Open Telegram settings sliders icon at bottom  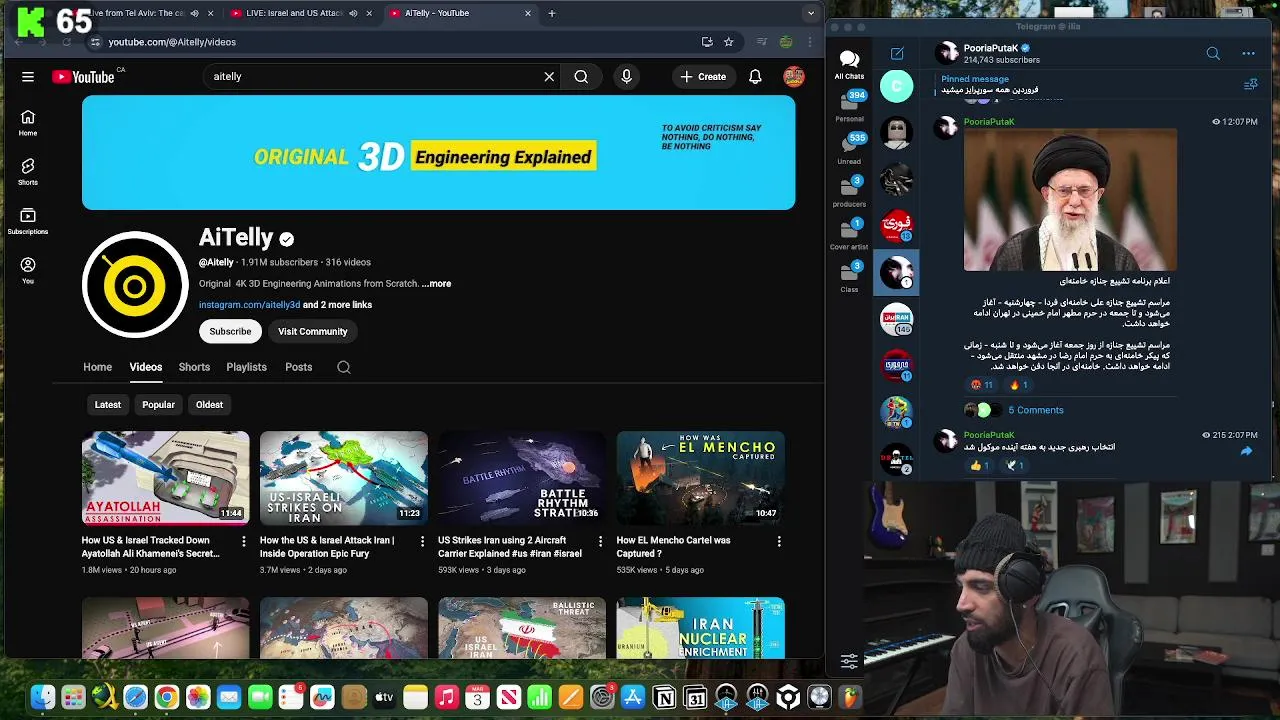849,661
